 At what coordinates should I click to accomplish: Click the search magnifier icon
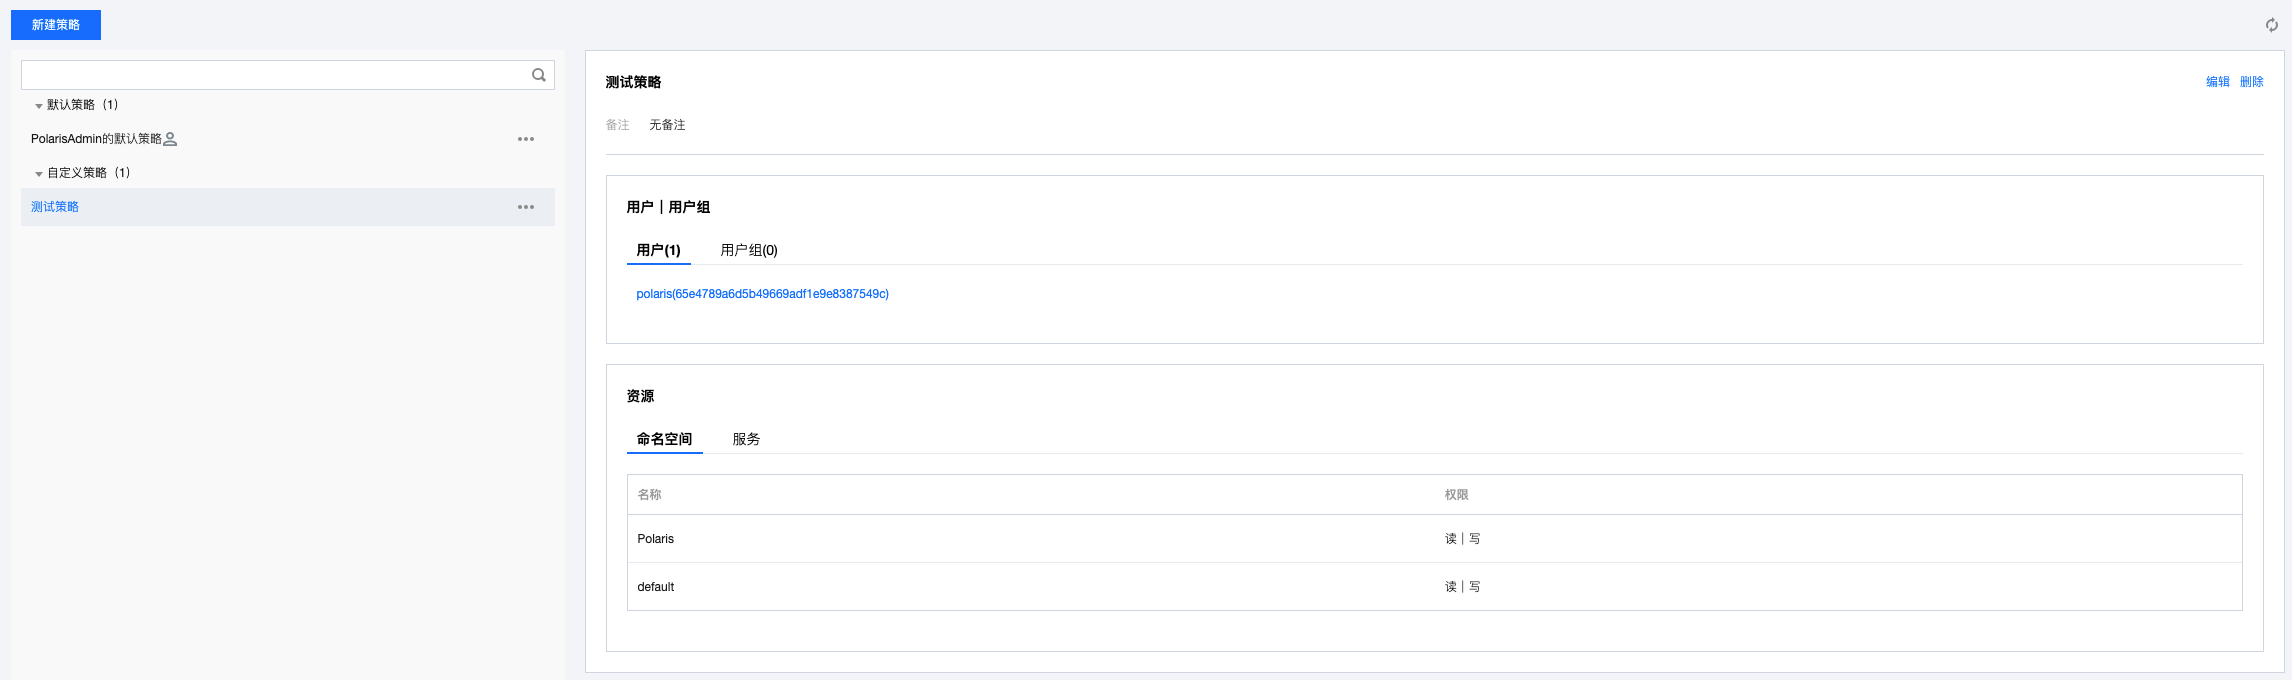539,75
